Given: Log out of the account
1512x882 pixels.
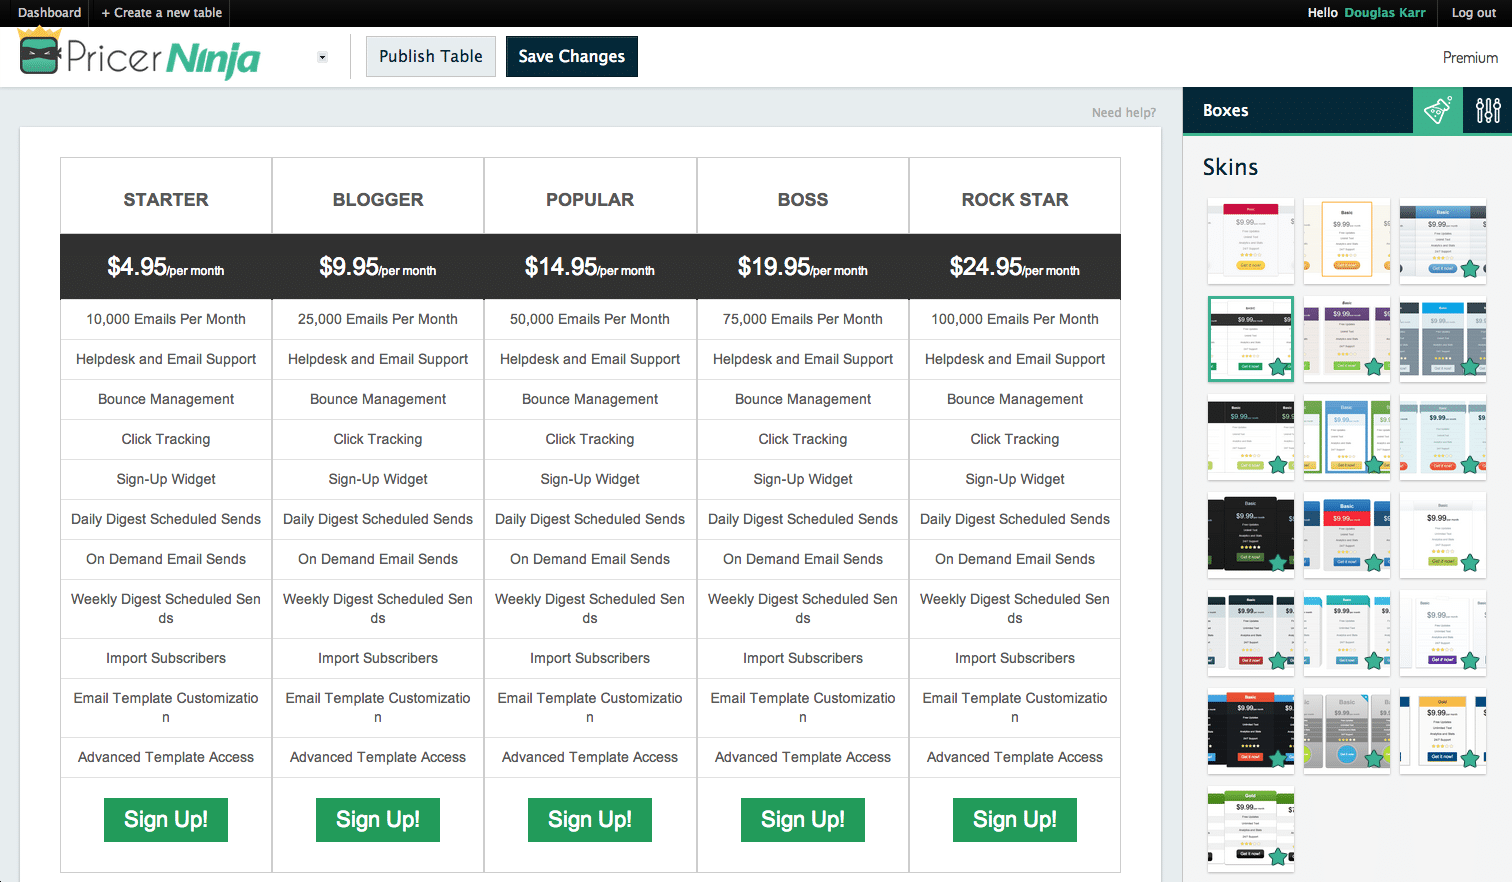Looking at the screenshot, I should (1473, 13).
